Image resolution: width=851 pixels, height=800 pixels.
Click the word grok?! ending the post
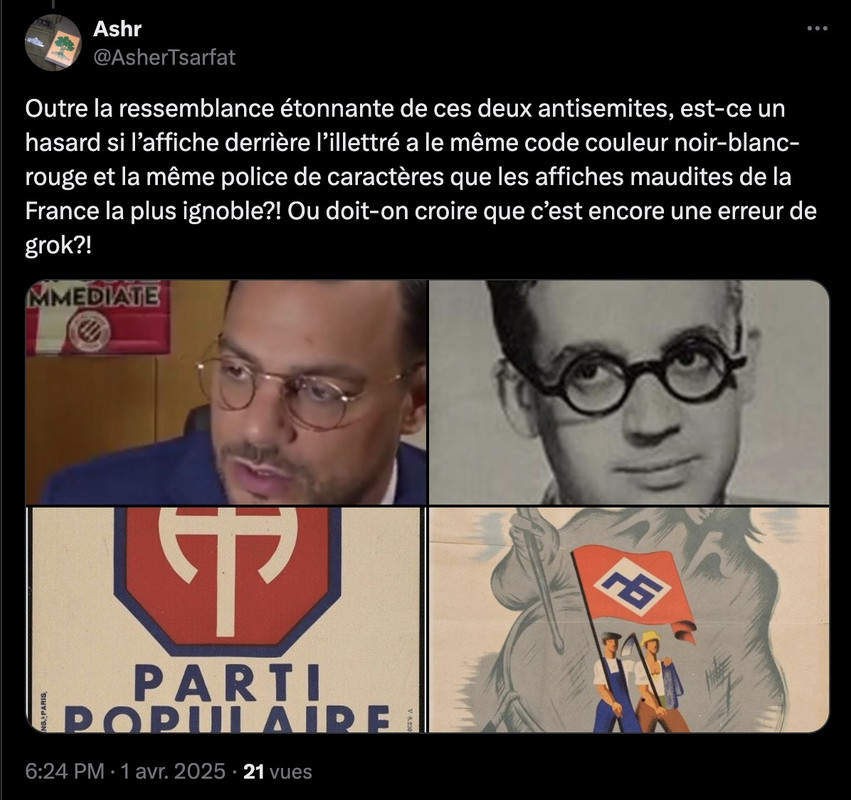coord(58,246)
